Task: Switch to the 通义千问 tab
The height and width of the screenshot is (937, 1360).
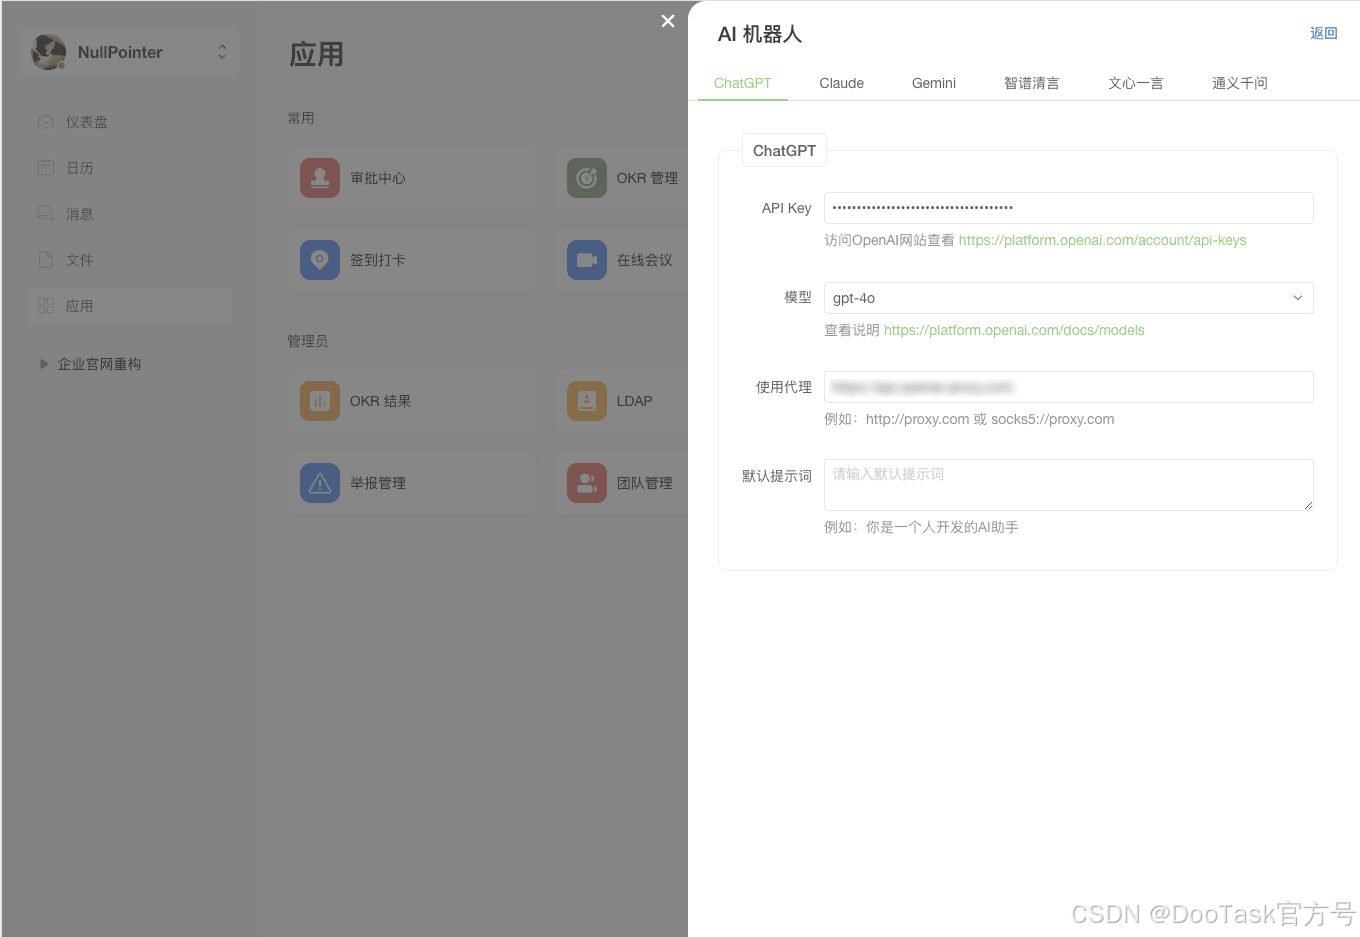Action: pos(1240,83)
